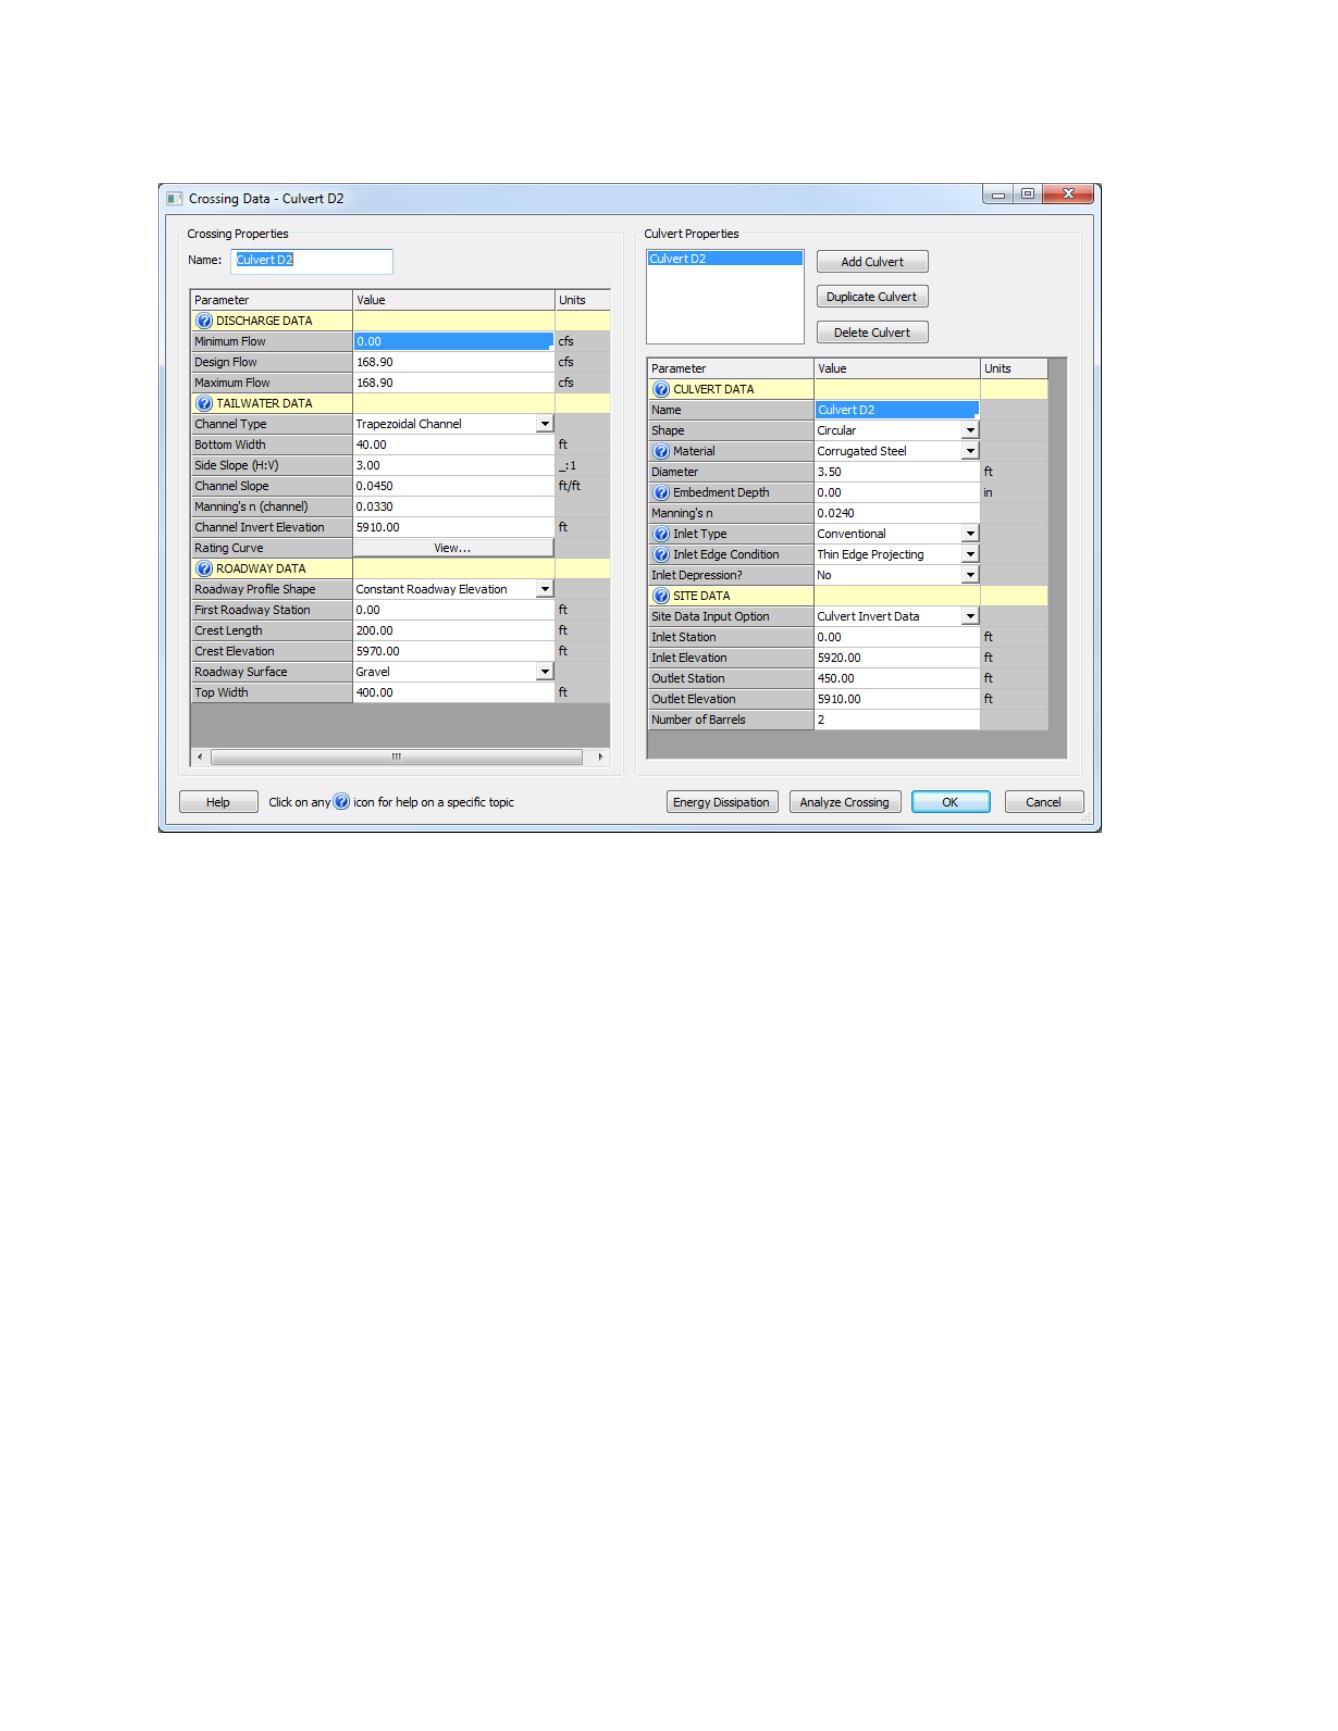Expand the Roadway Surface dropdown
This screenshot has width=1338, height=1731.
point(545,672)
